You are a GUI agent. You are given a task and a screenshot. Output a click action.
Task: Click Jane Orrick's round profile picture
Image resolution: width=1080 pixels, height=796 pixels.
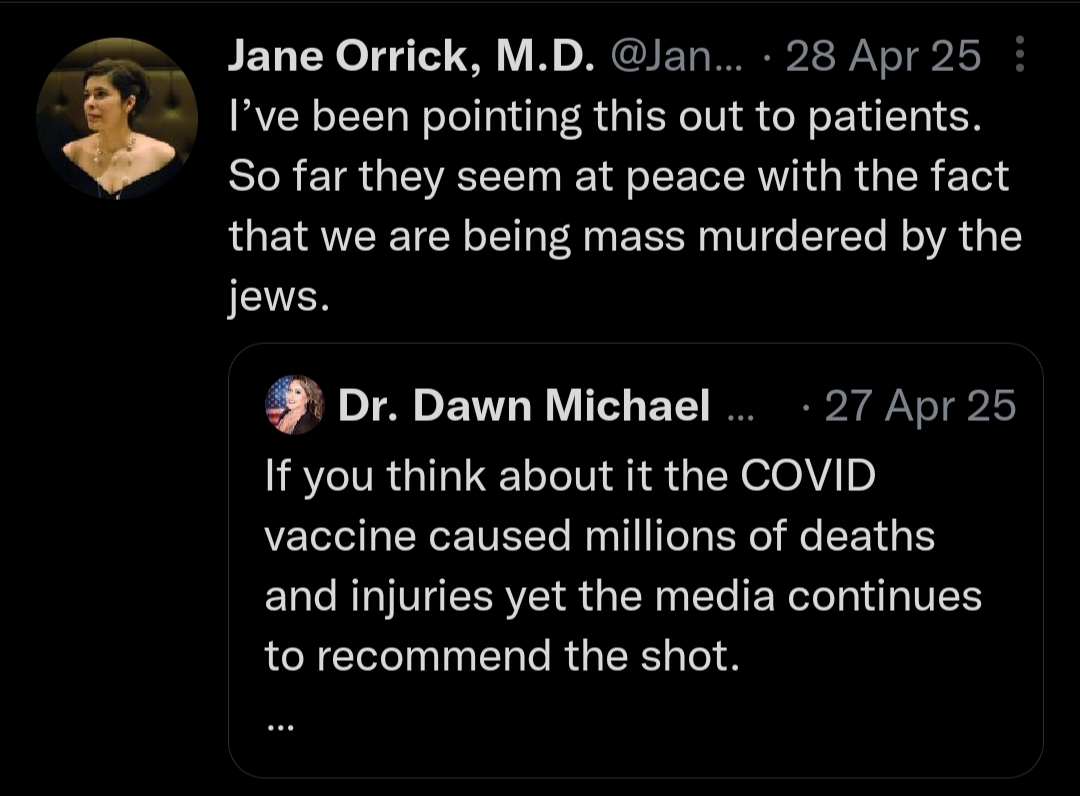click(x=116, y=118)
